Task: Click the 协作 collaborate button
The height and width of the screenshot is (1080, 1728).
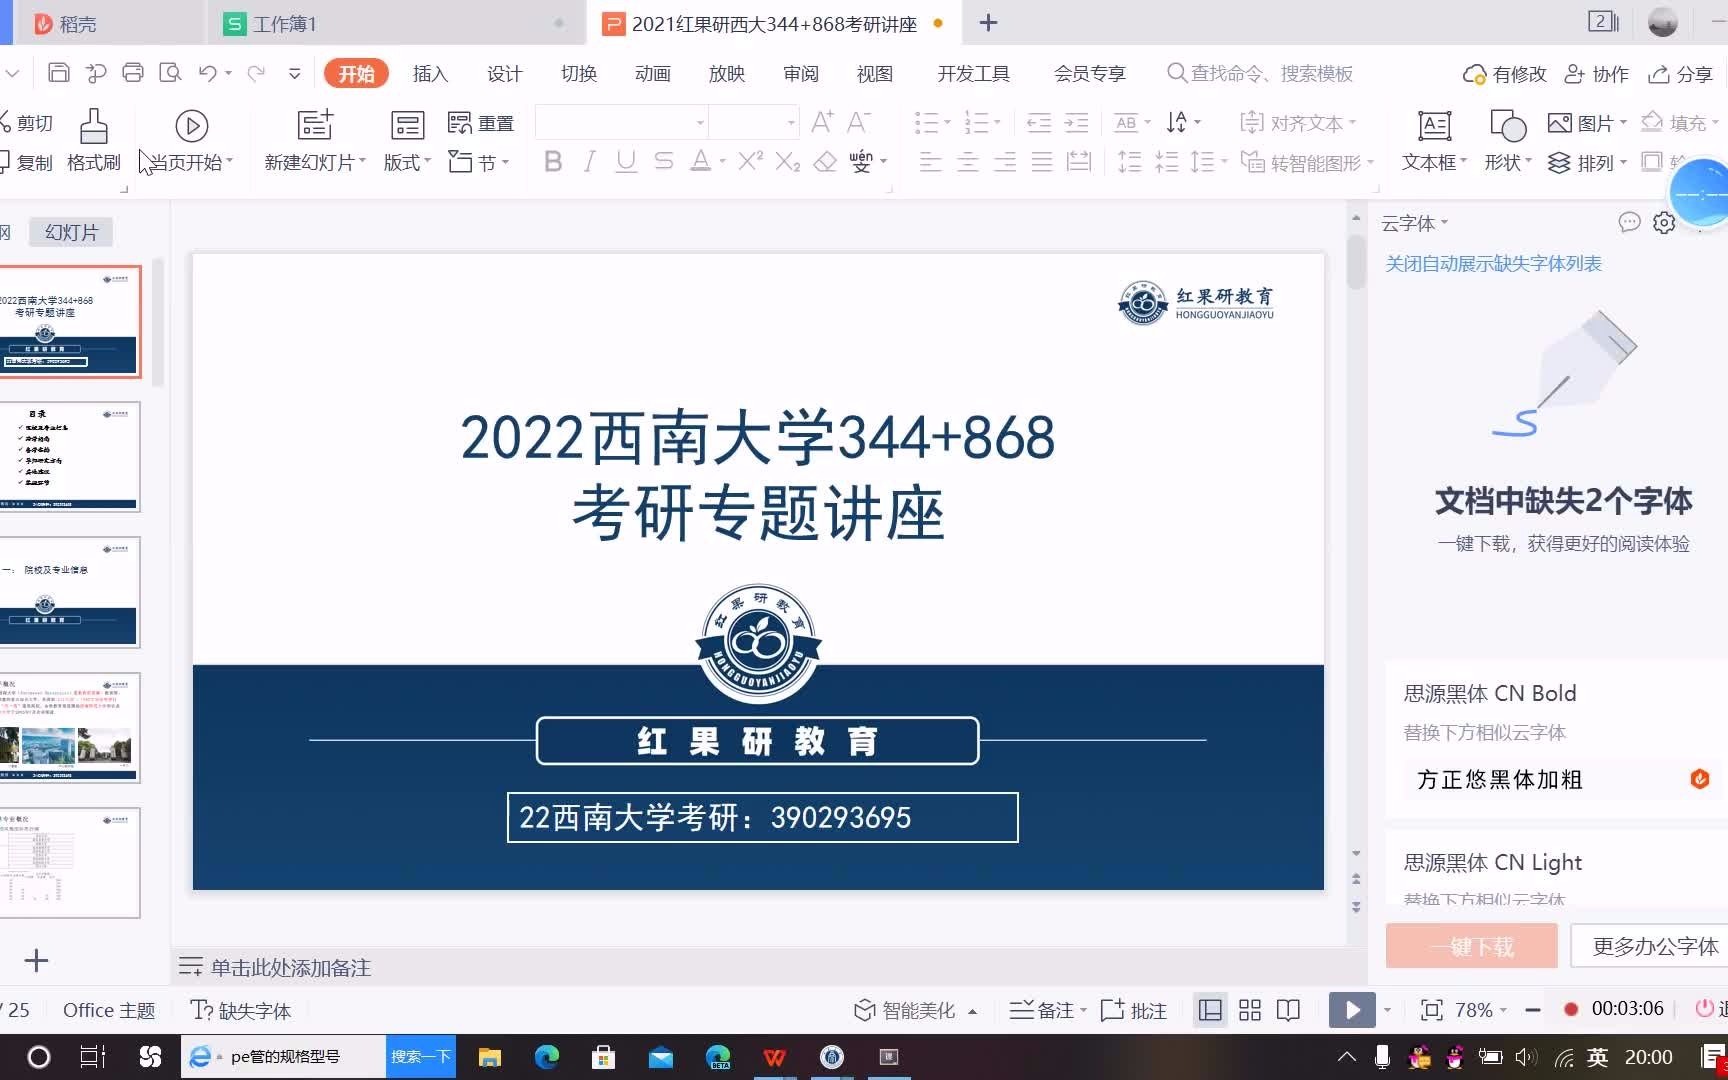Action: click(x=1597, y=74)
